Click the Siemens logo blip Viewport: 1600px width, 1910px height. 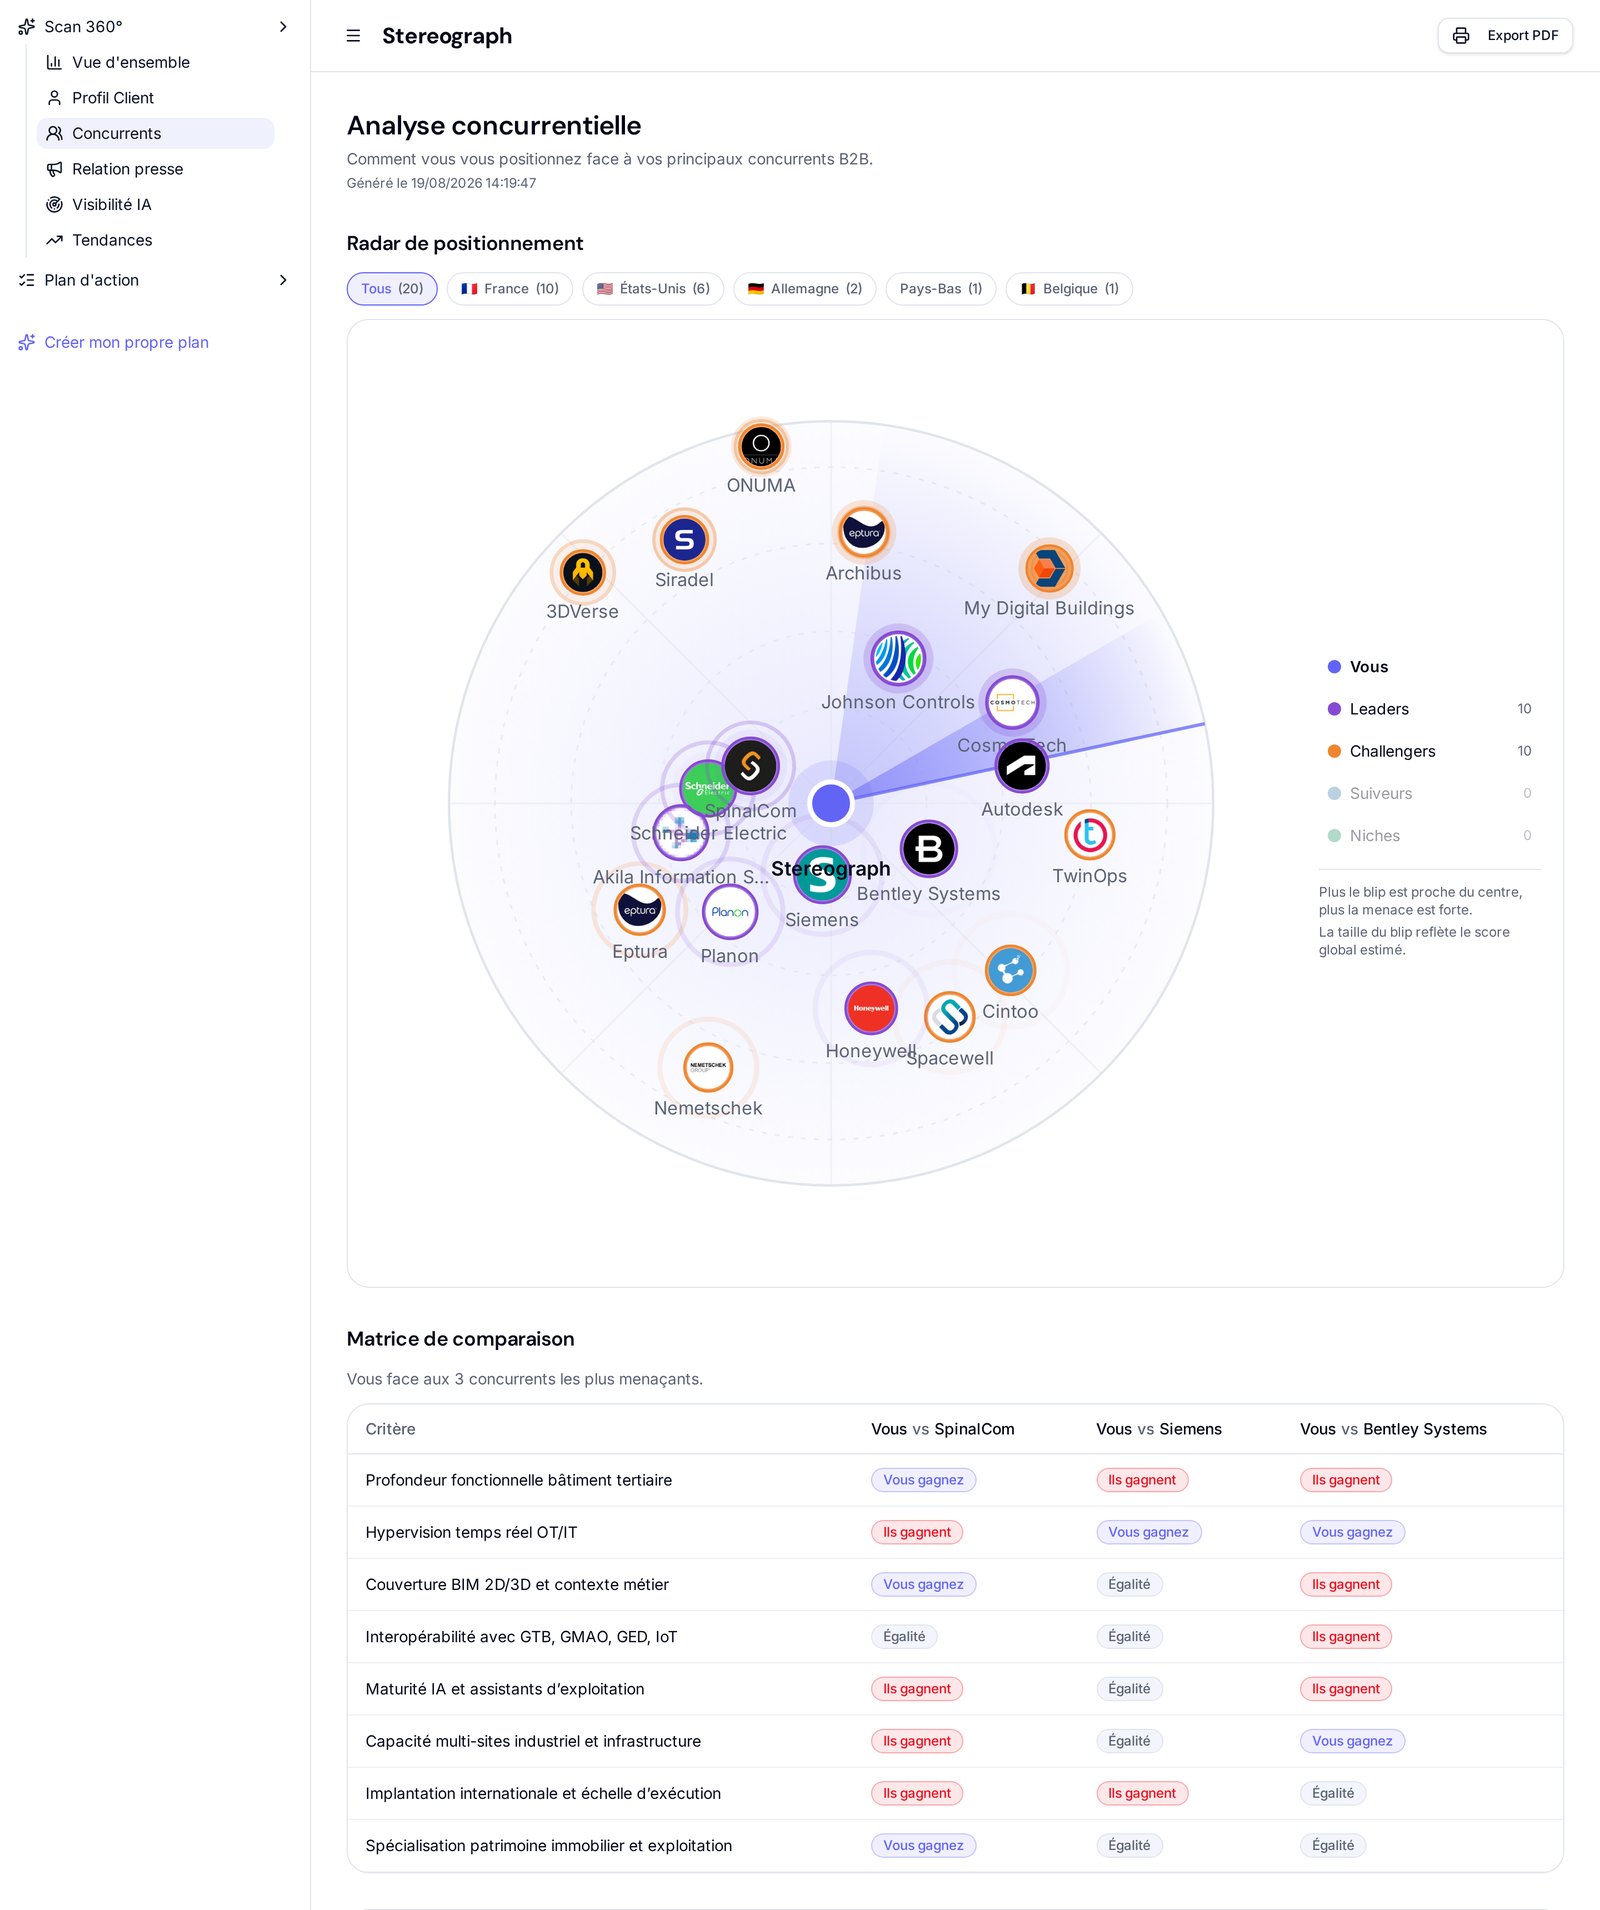coord(822,875)
